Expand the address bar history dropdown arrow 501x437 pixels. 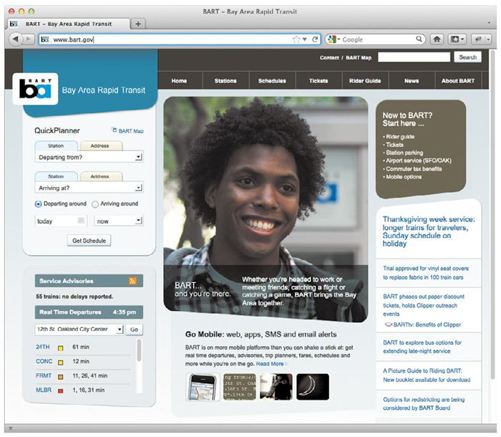click(x=305, y=39)
